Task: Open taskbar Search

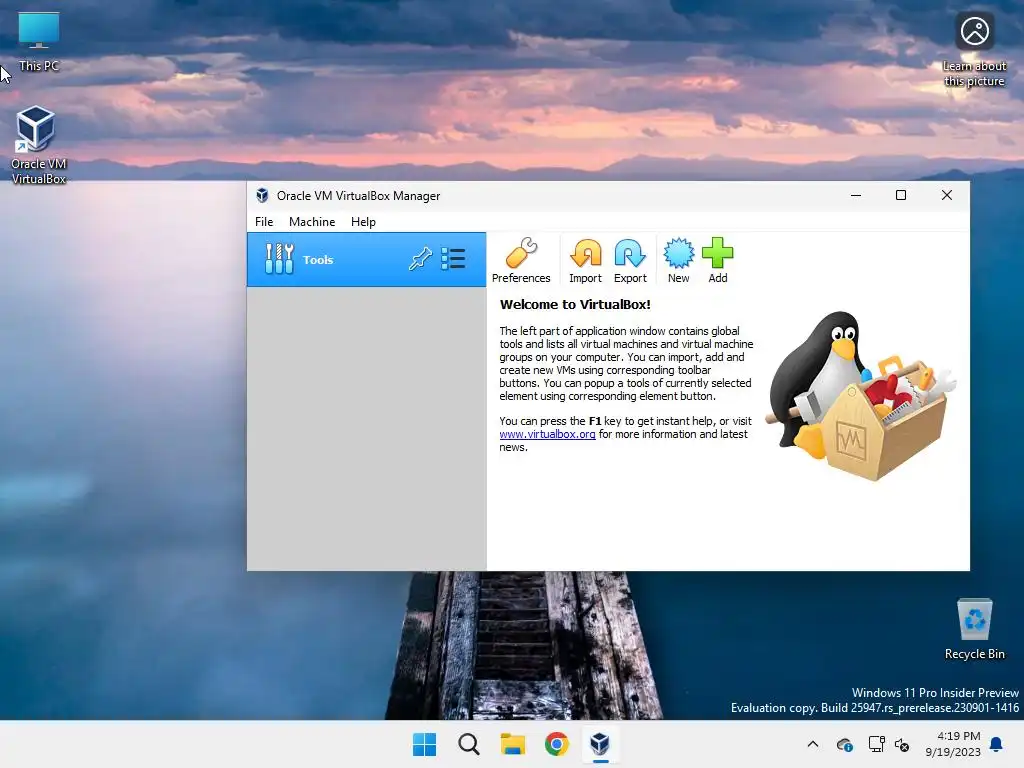Action: tap(468, 744)
